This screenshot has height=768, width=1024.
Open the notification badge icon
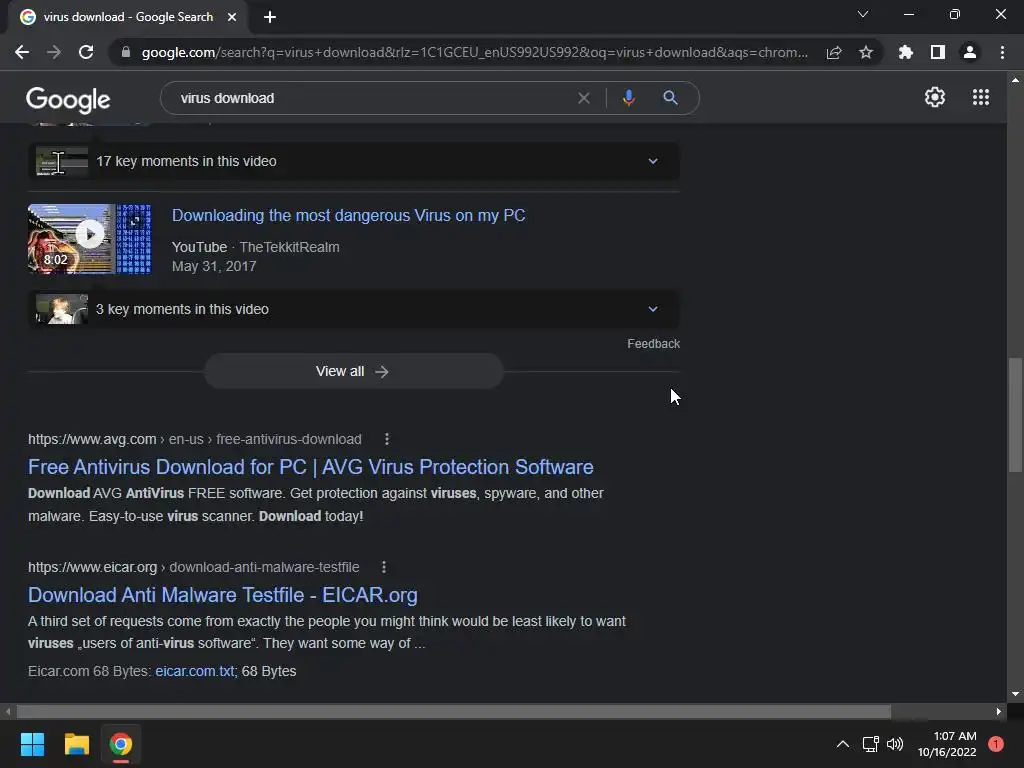pos(995,744)
